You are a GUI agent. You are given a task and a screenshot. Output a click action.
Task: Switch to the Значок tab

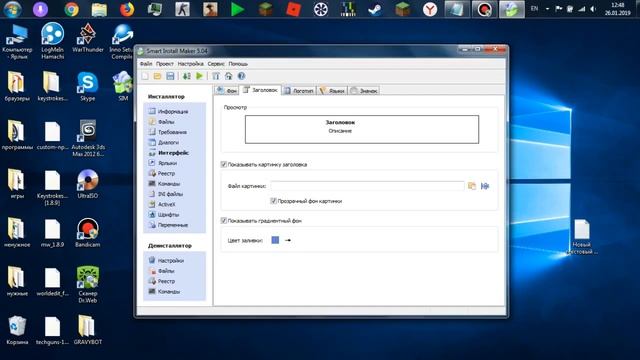click(364, 91)
